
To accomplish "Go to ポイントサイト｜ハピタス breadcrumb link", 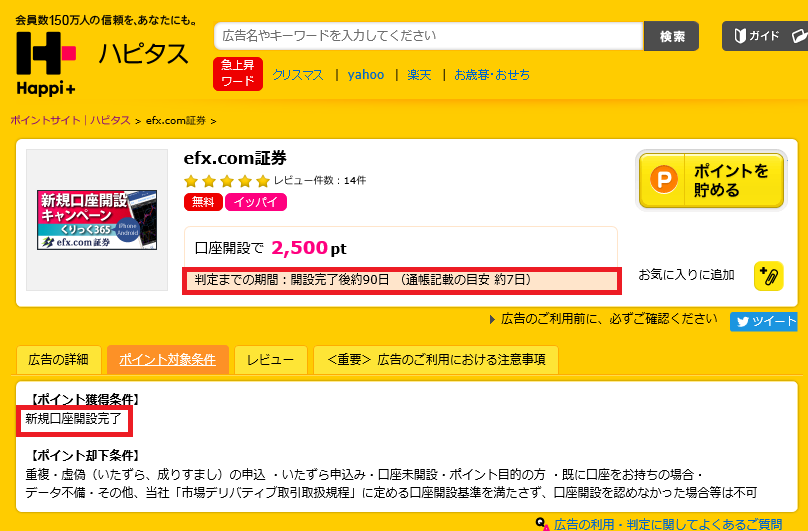I will point(71,120).
